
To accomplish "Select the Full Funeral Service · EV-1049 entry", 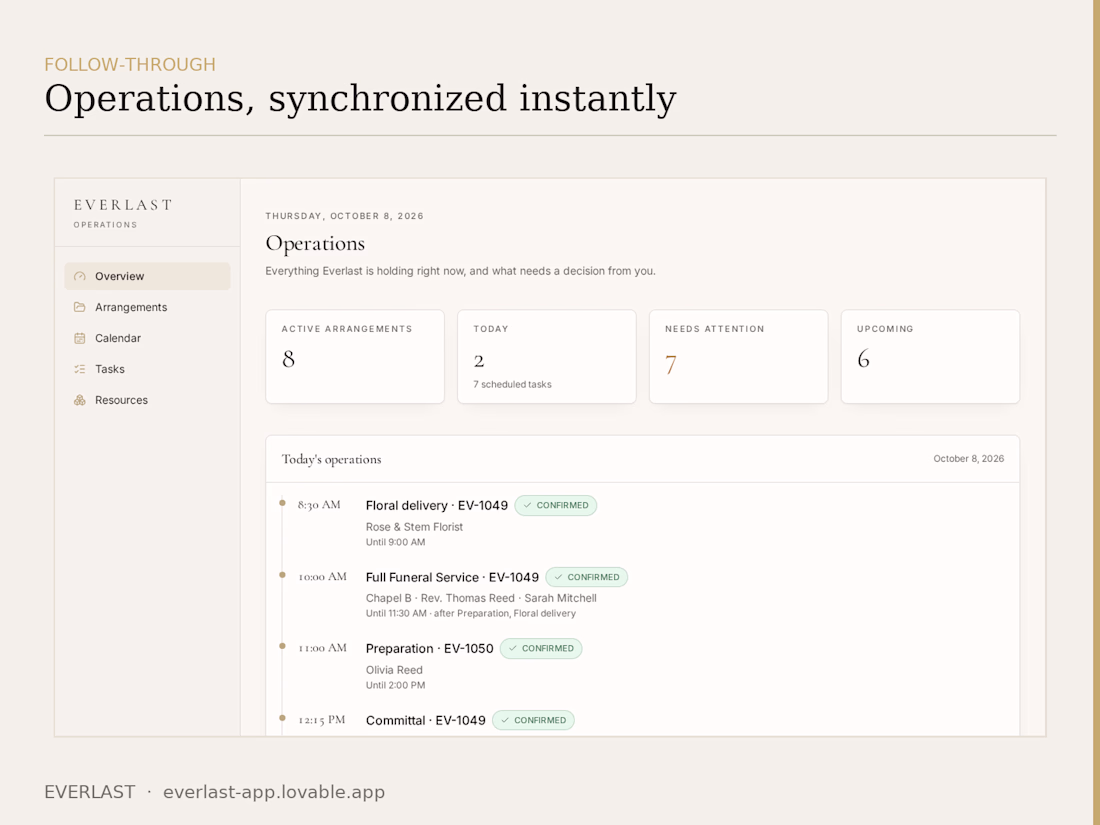I will (452, 577).
